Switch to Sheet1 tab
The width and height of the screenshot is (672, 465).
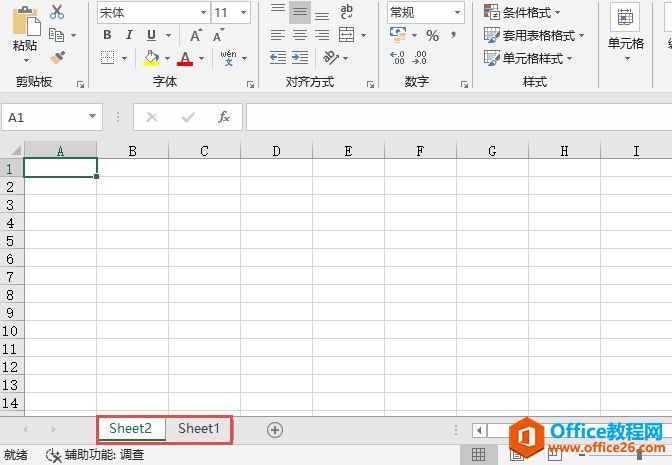pyautogui.click(x=199, y=428)
